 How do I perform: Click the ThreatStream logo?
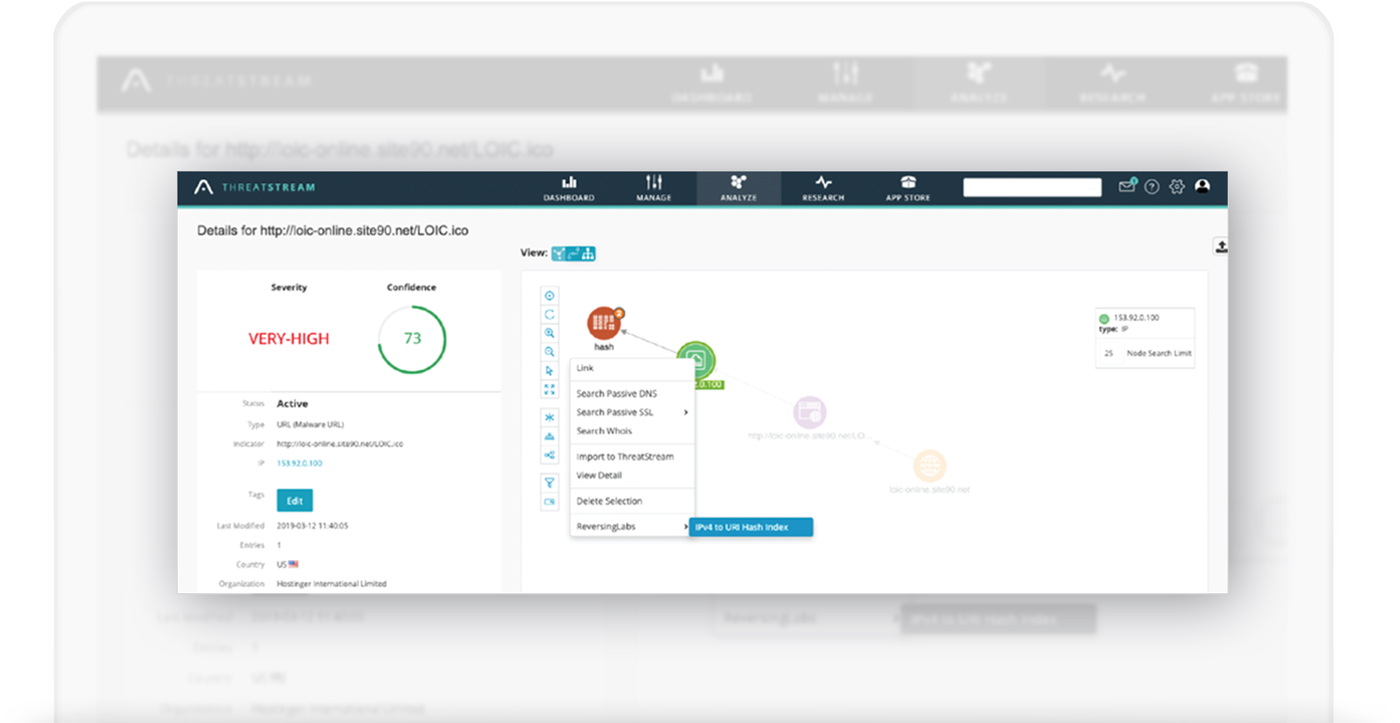[253, 187]
